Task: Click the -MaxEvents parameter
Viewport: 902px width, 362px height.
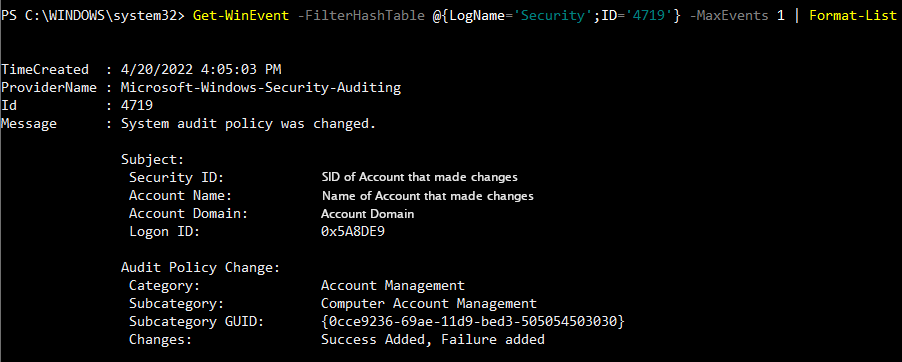Action: [x=728, y=16]
